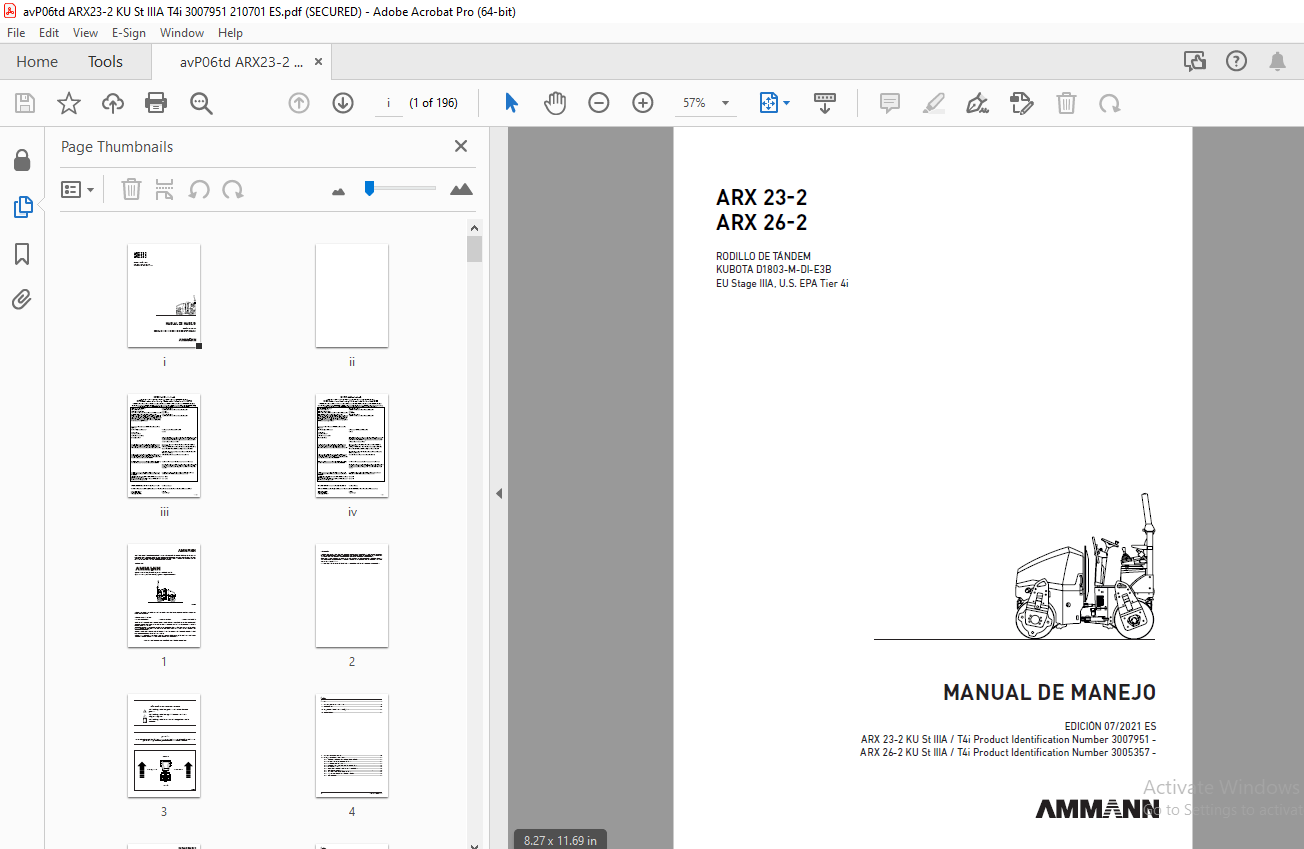
Task: Select the avP06td ARX23-2 document tab
Action: click(x=241, y=62)
